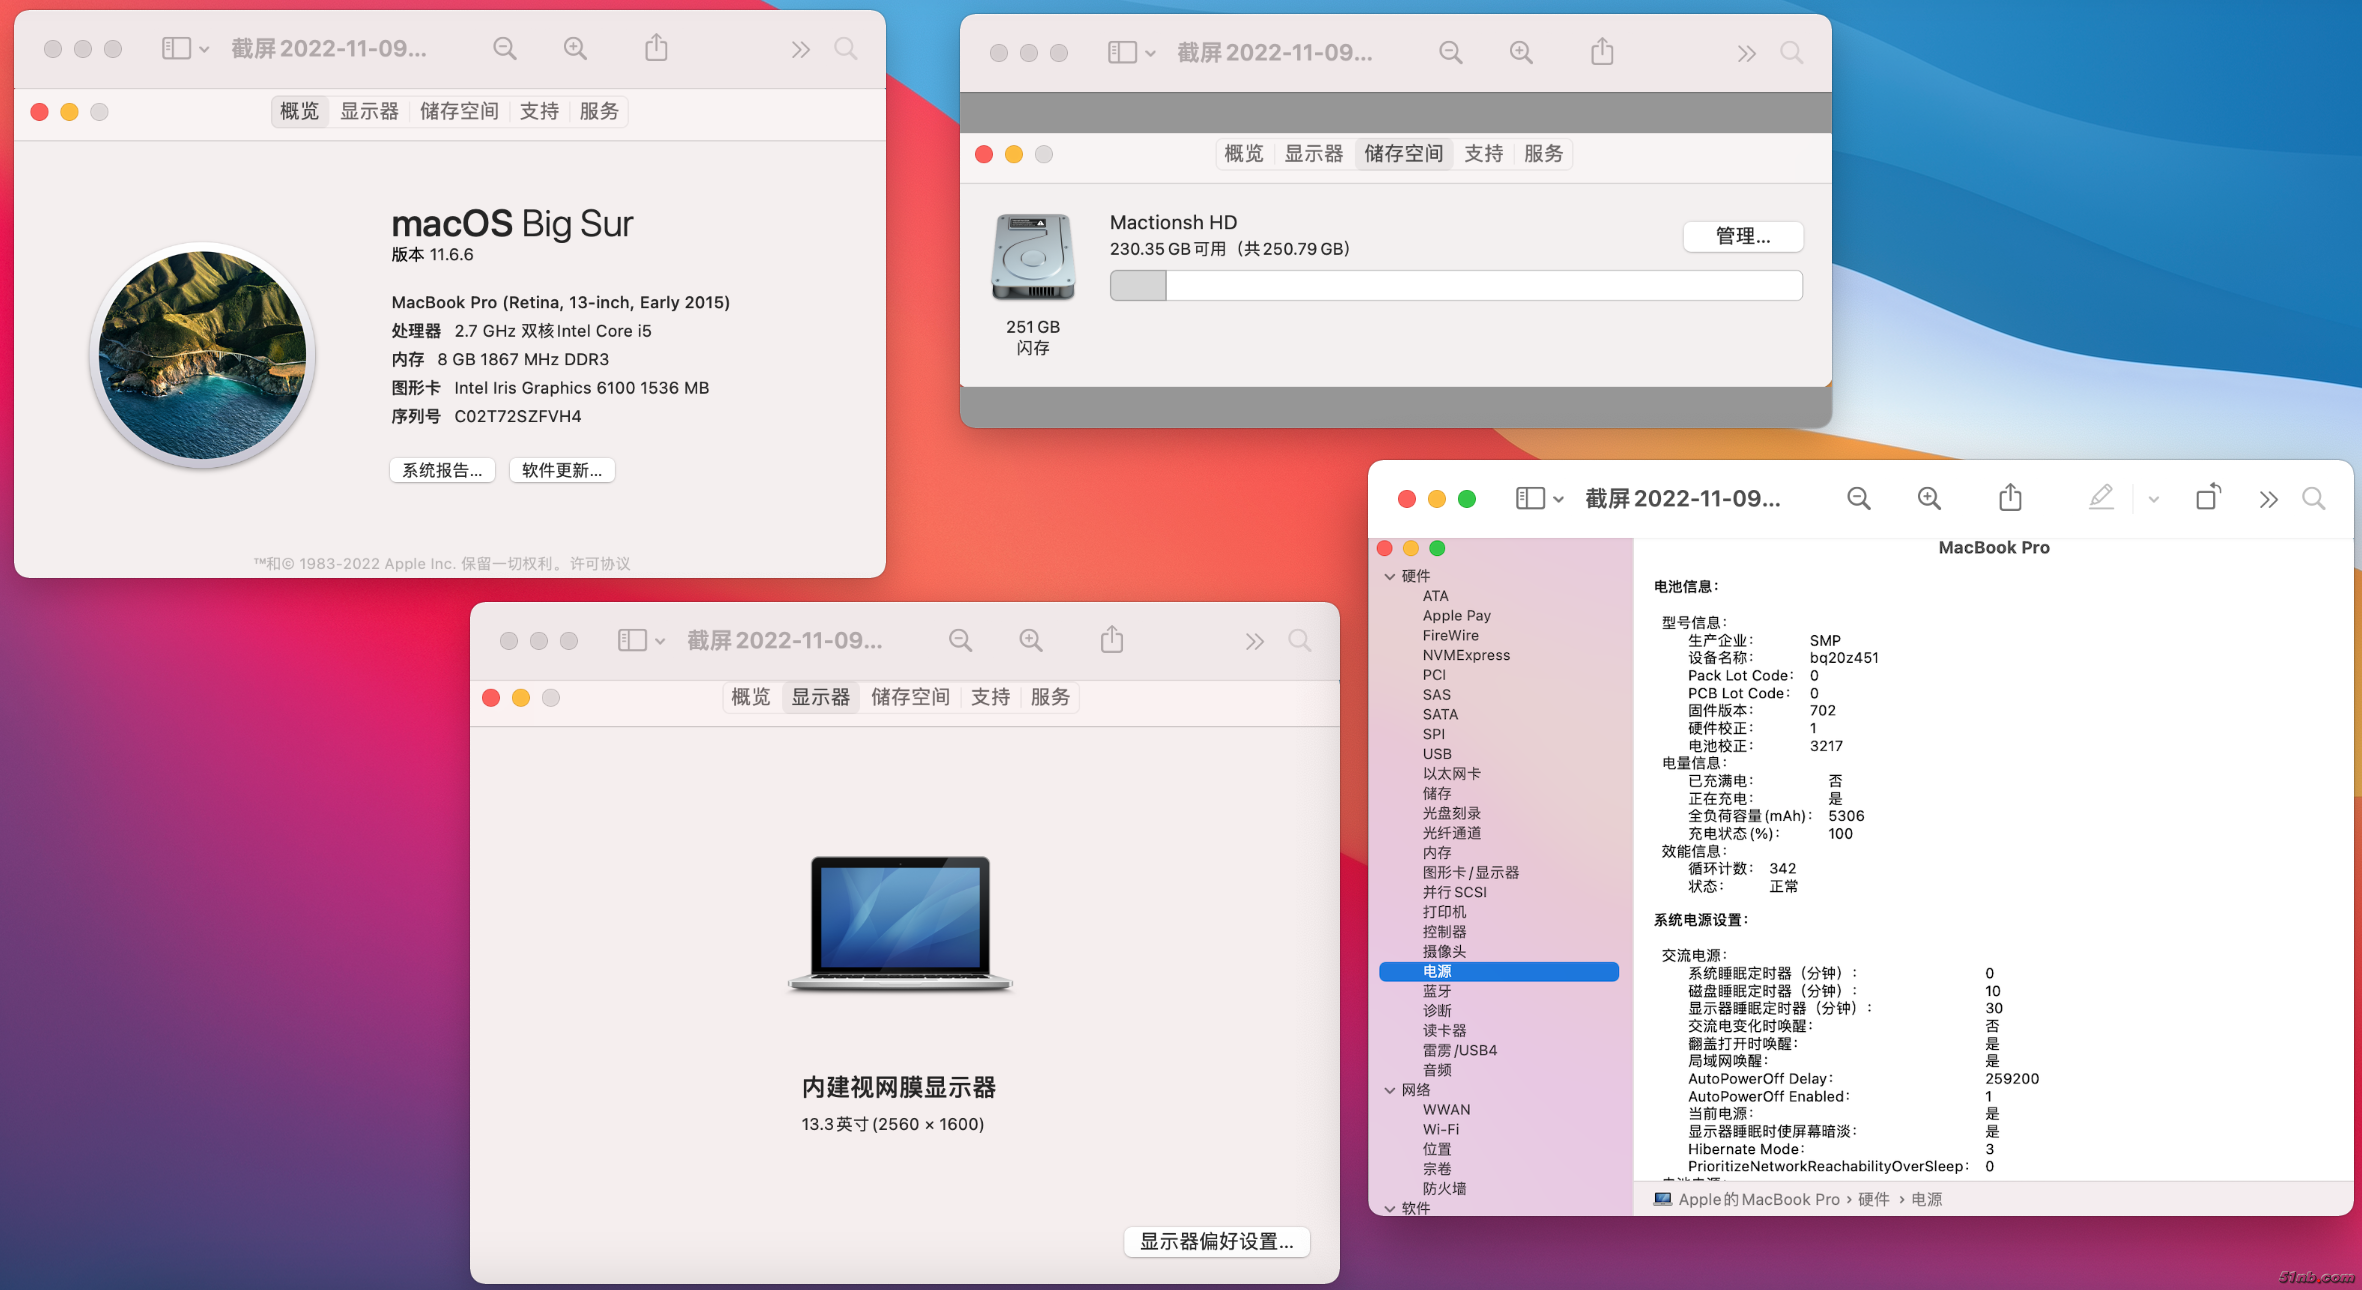
Task: Zoom in within the top-left Preview window
Action: [x=575, y=48]
